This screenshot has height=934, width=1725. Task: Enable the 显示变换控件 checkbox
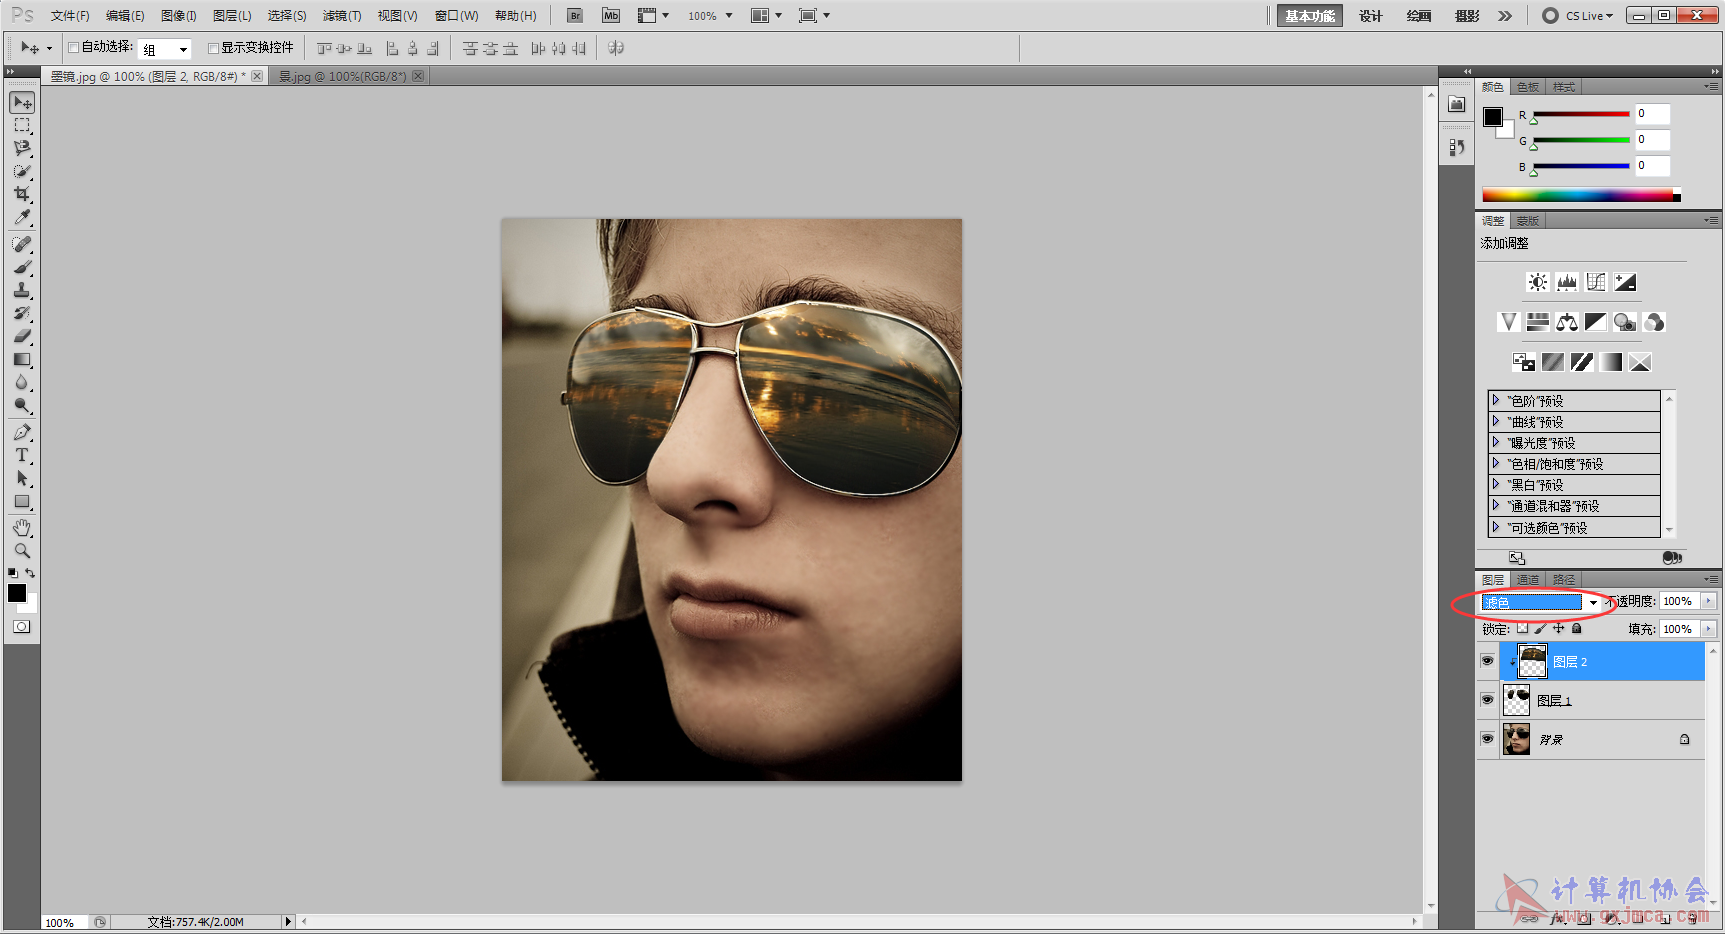tap(213, 47)
